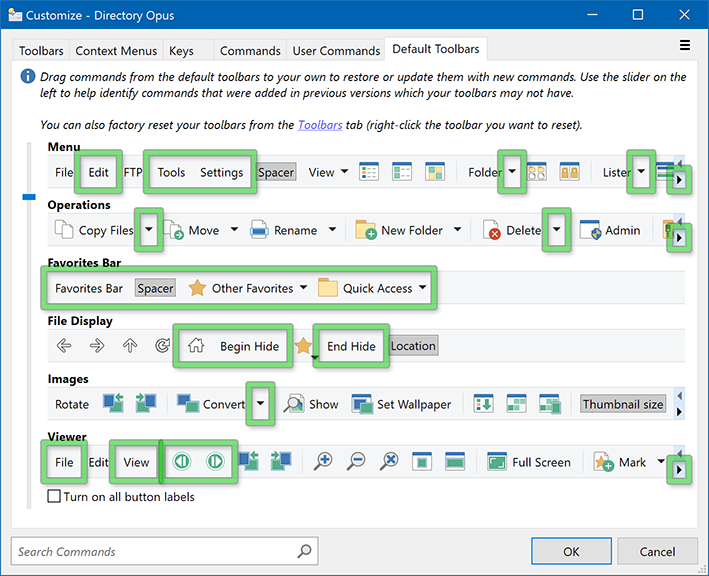709x576 pixels.
Task: Click the blue version slider handle
Action: coord(29,197)
